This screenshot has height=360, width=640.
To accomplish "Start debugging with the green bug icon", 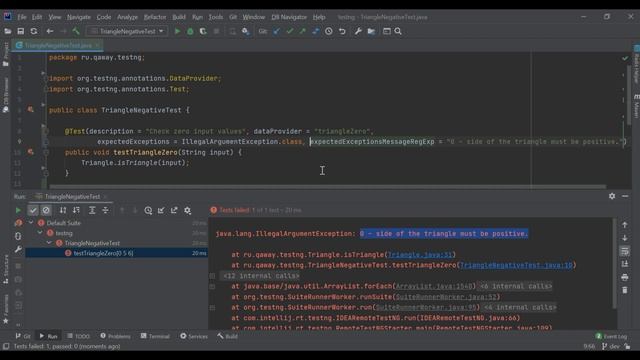I will (190, 31).
